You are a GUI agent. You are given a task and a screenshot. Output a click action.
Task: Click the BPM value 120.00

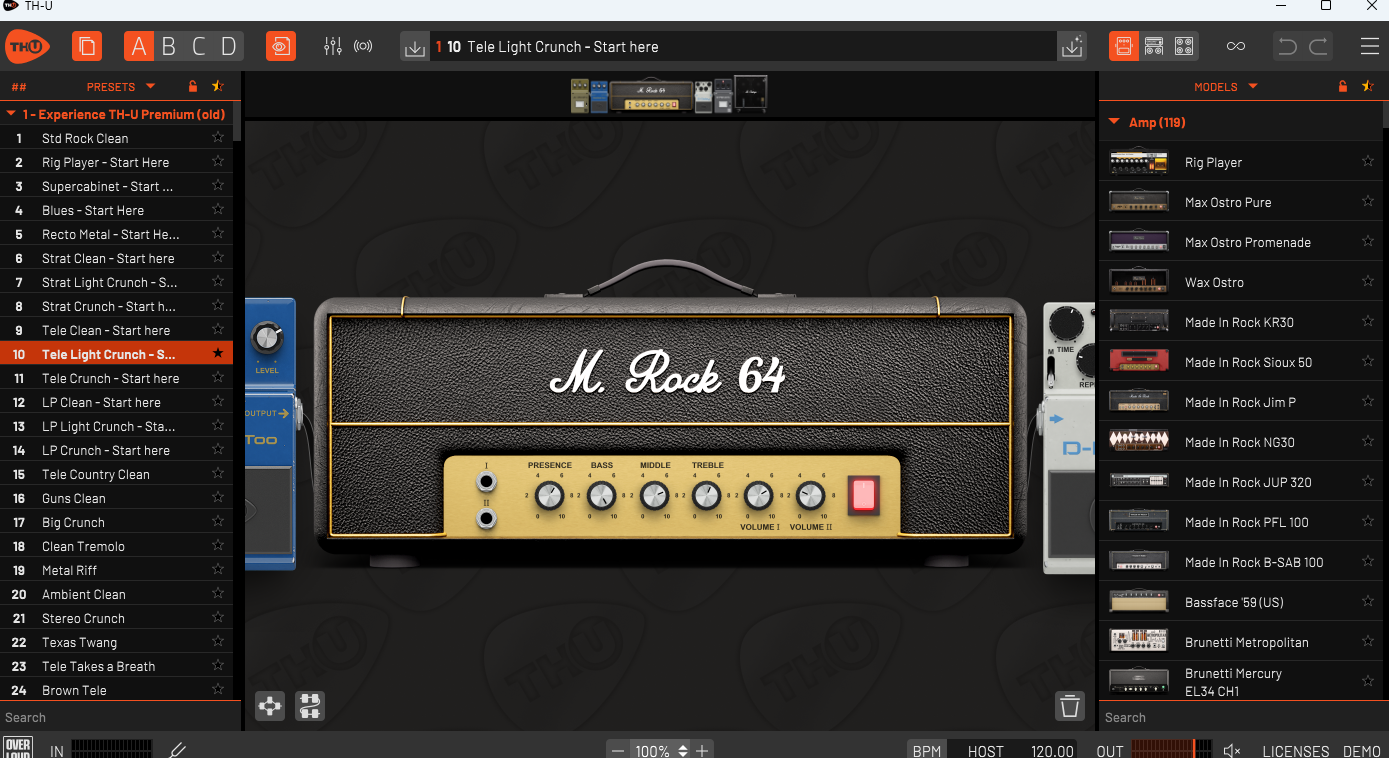click(1052, 751)
